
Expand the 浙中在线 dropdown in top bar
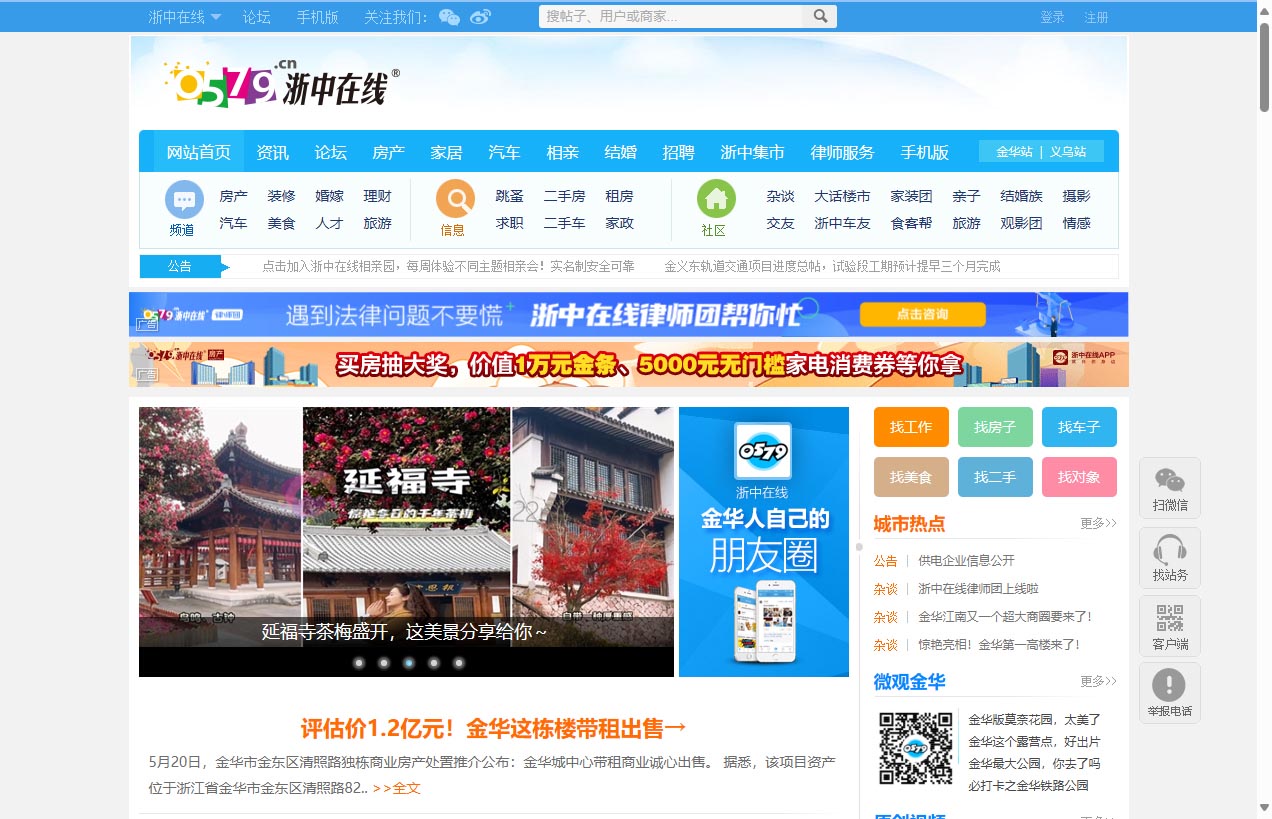coord(215,17)
